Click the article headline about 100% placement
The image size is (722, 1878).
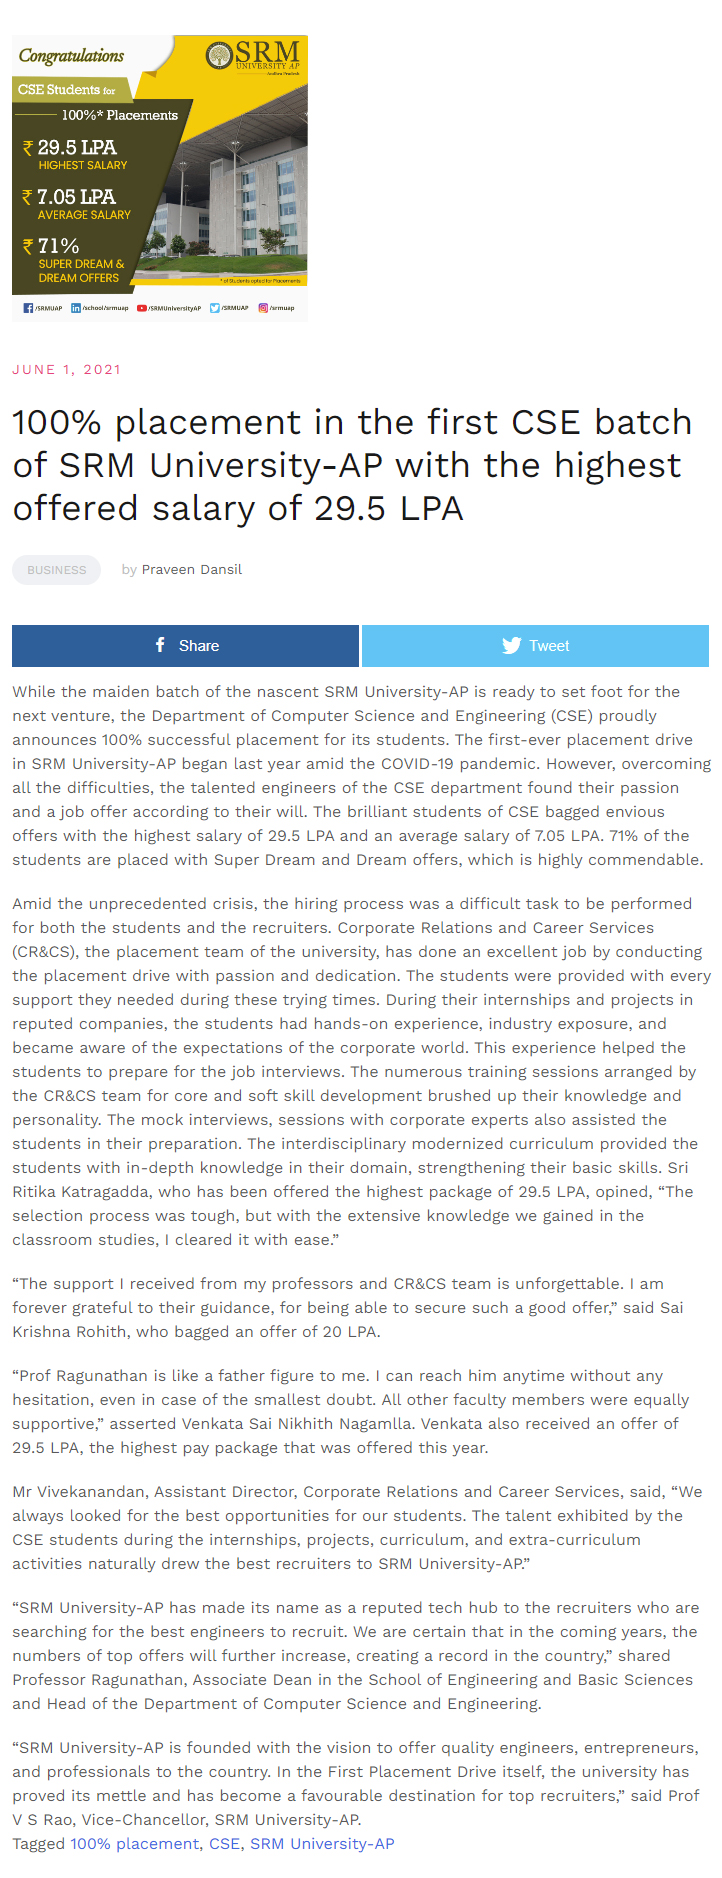352,465
